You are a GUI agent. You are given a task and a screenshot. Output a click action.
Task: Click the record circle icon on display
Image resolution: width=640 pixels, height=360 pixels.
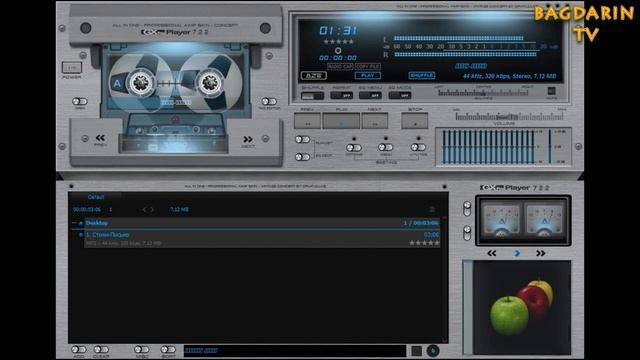(338, 51)
